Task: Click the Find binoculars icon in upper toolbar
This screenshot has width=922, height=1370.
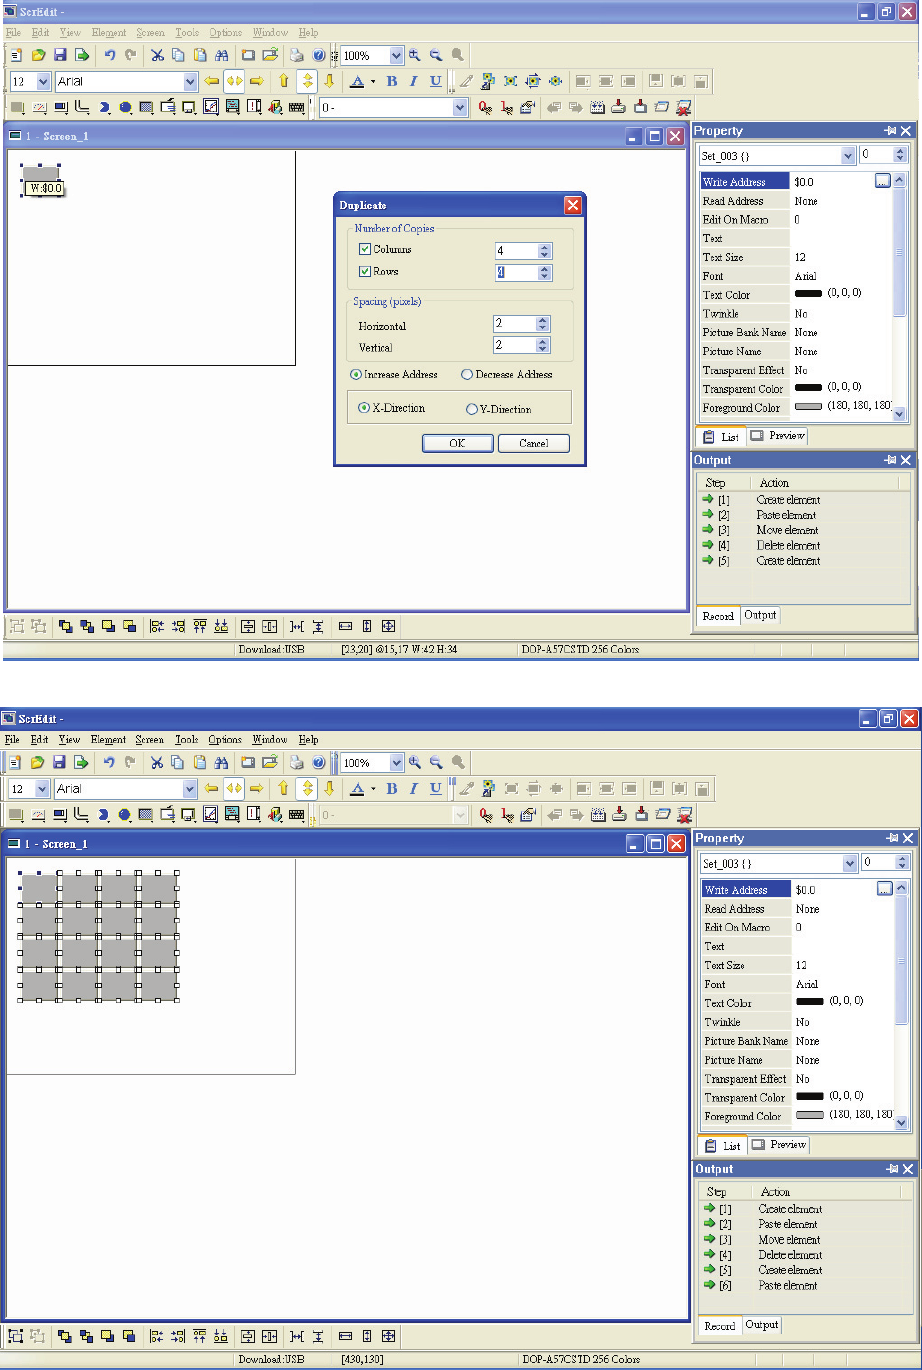Action: coord(222,56)
